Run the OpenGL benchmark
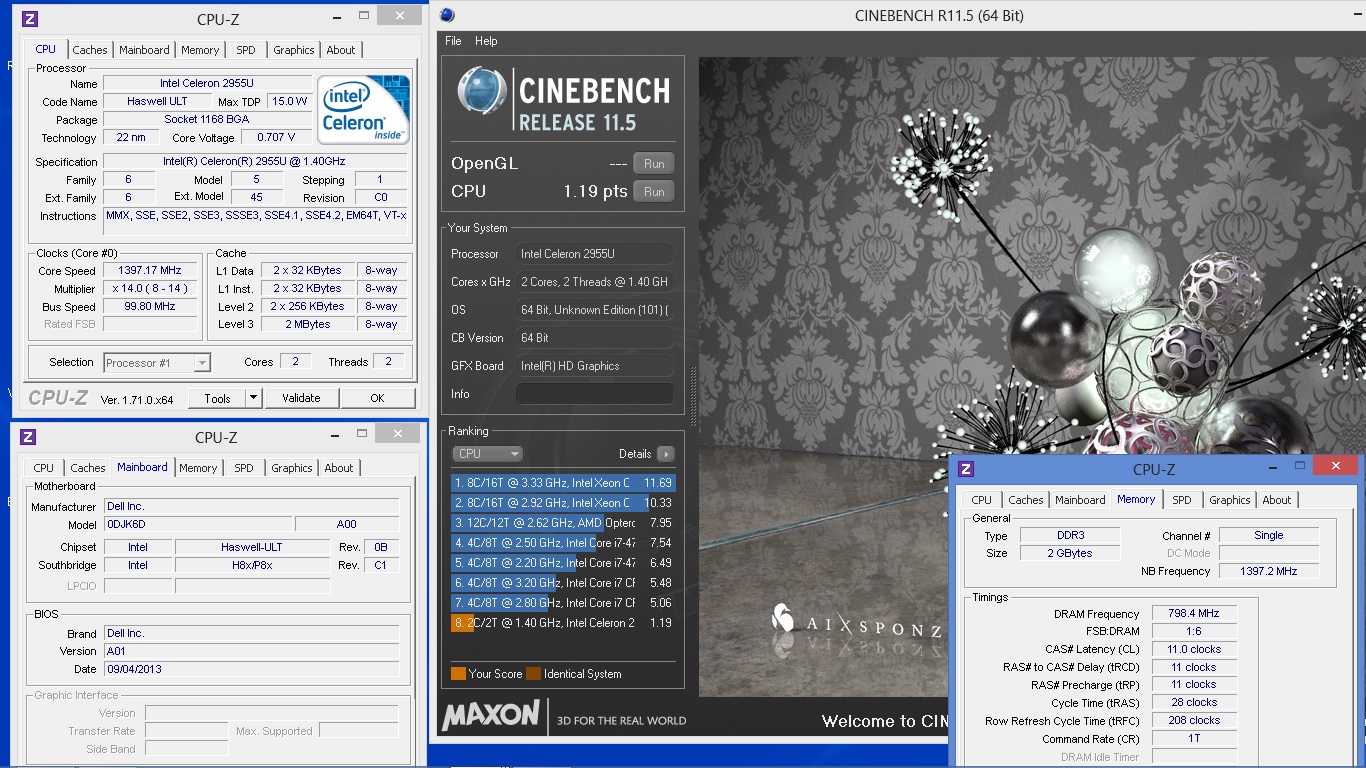This screenshot has height=768, width=1366. pyautogui.click(x=654, y=164)
